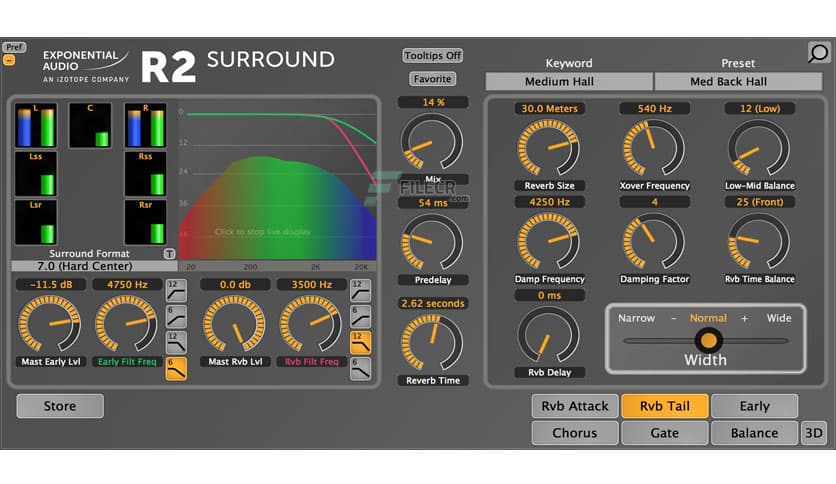Image resolution: width=836 pixels, height=484 pixels.
Task: Click the Xover Frequency knob
Action: click(x=654, y=148)
